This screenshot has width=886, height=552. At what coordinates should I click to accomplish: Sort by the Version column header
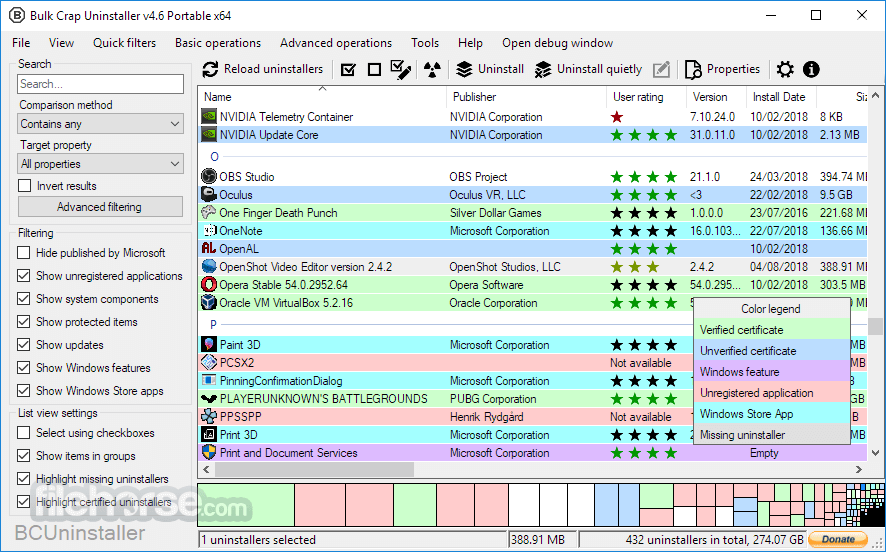pyautogui.click(x=716, y=97)
